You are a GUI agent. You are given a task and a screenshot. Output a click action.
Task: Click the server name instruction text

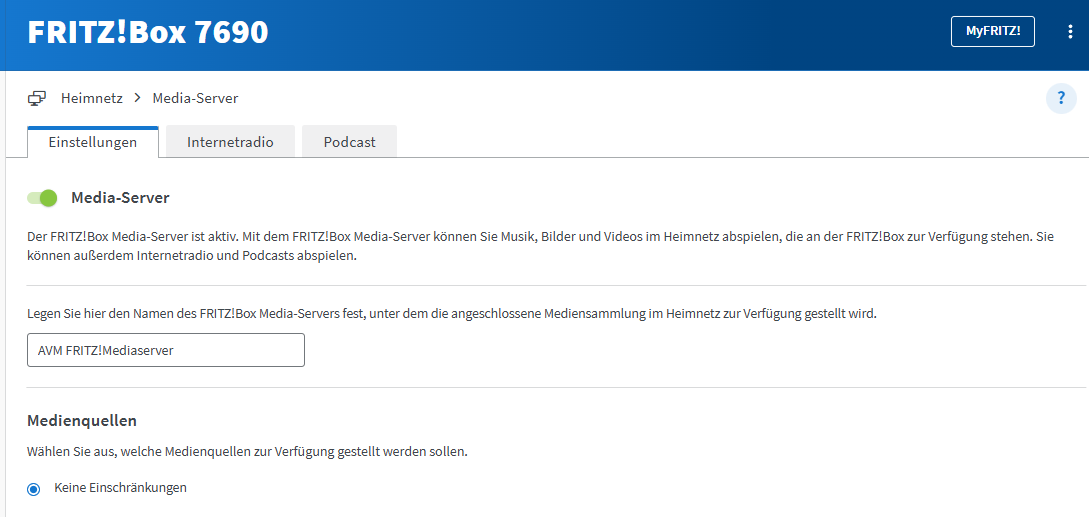click(x=451, y=313)
